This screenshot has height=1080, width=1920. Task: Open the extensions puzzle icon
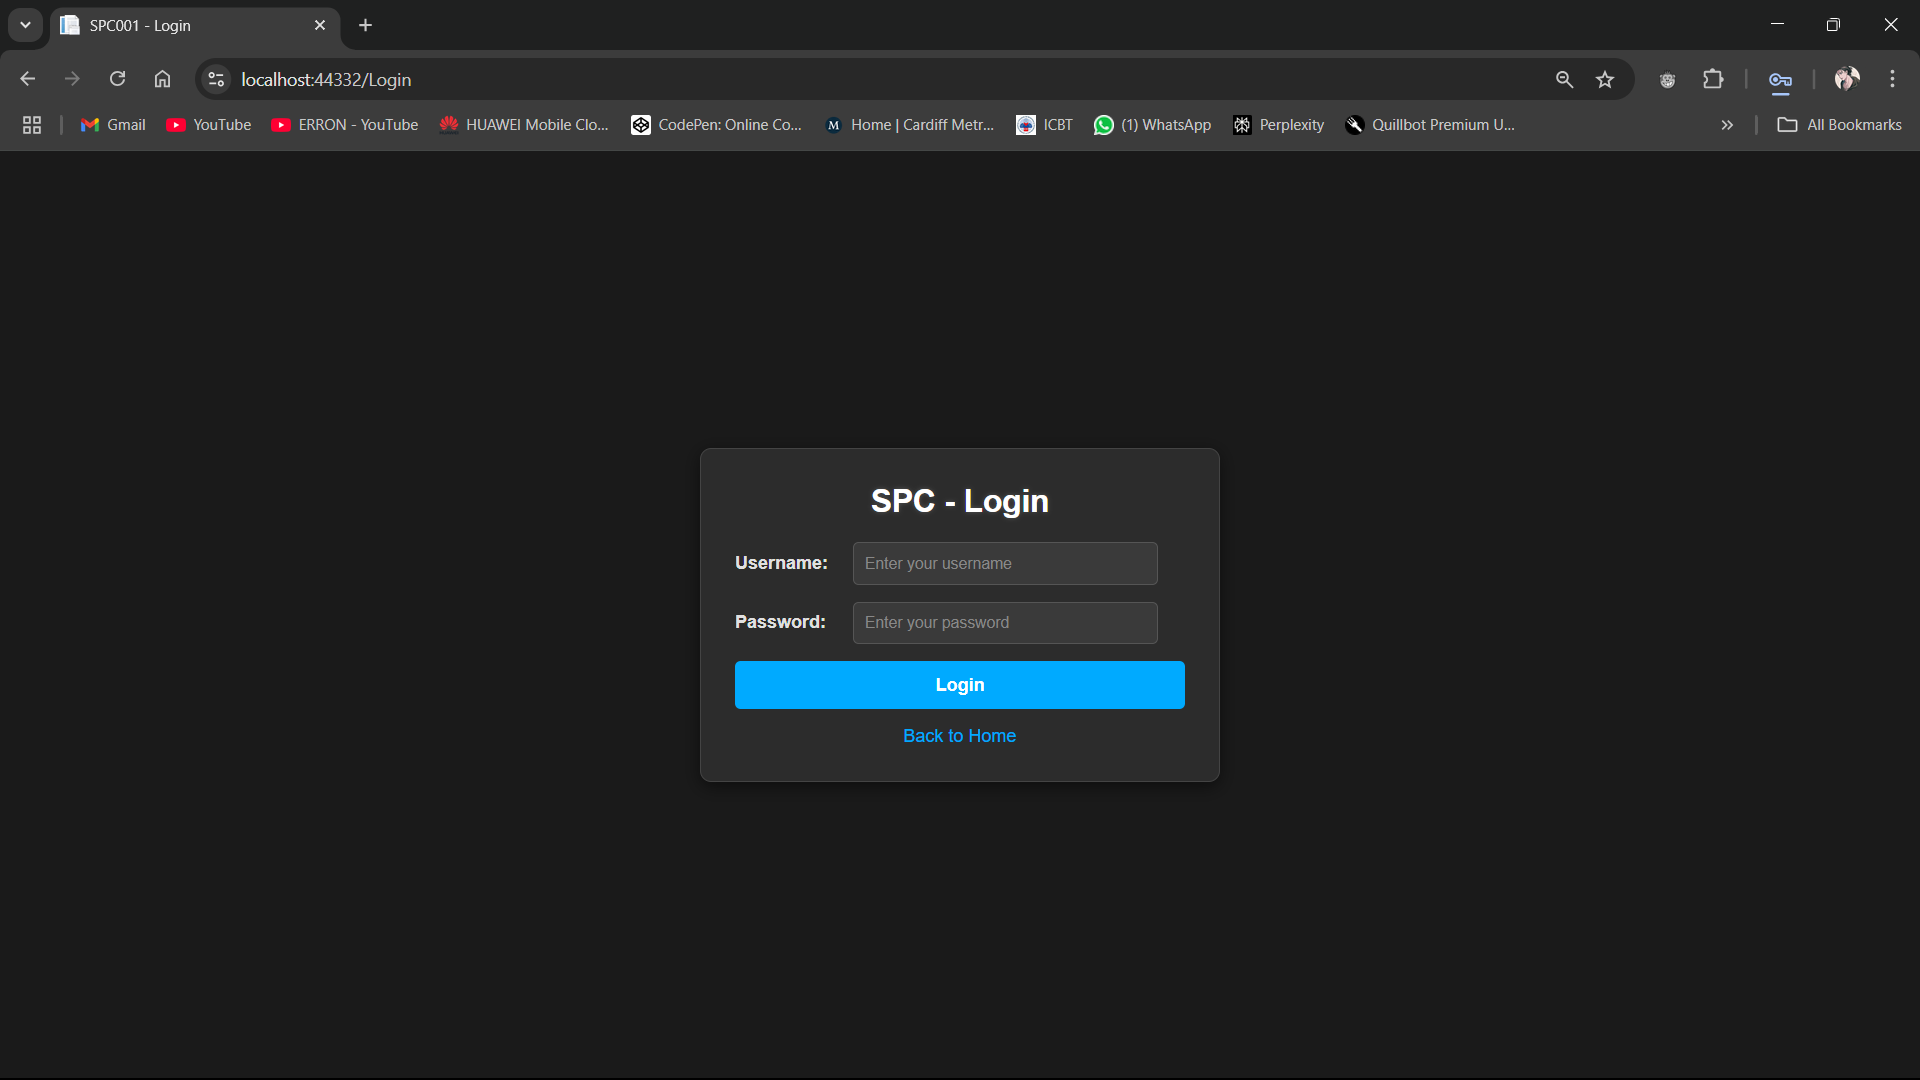pyautogui.click(x=1713, y=79)
